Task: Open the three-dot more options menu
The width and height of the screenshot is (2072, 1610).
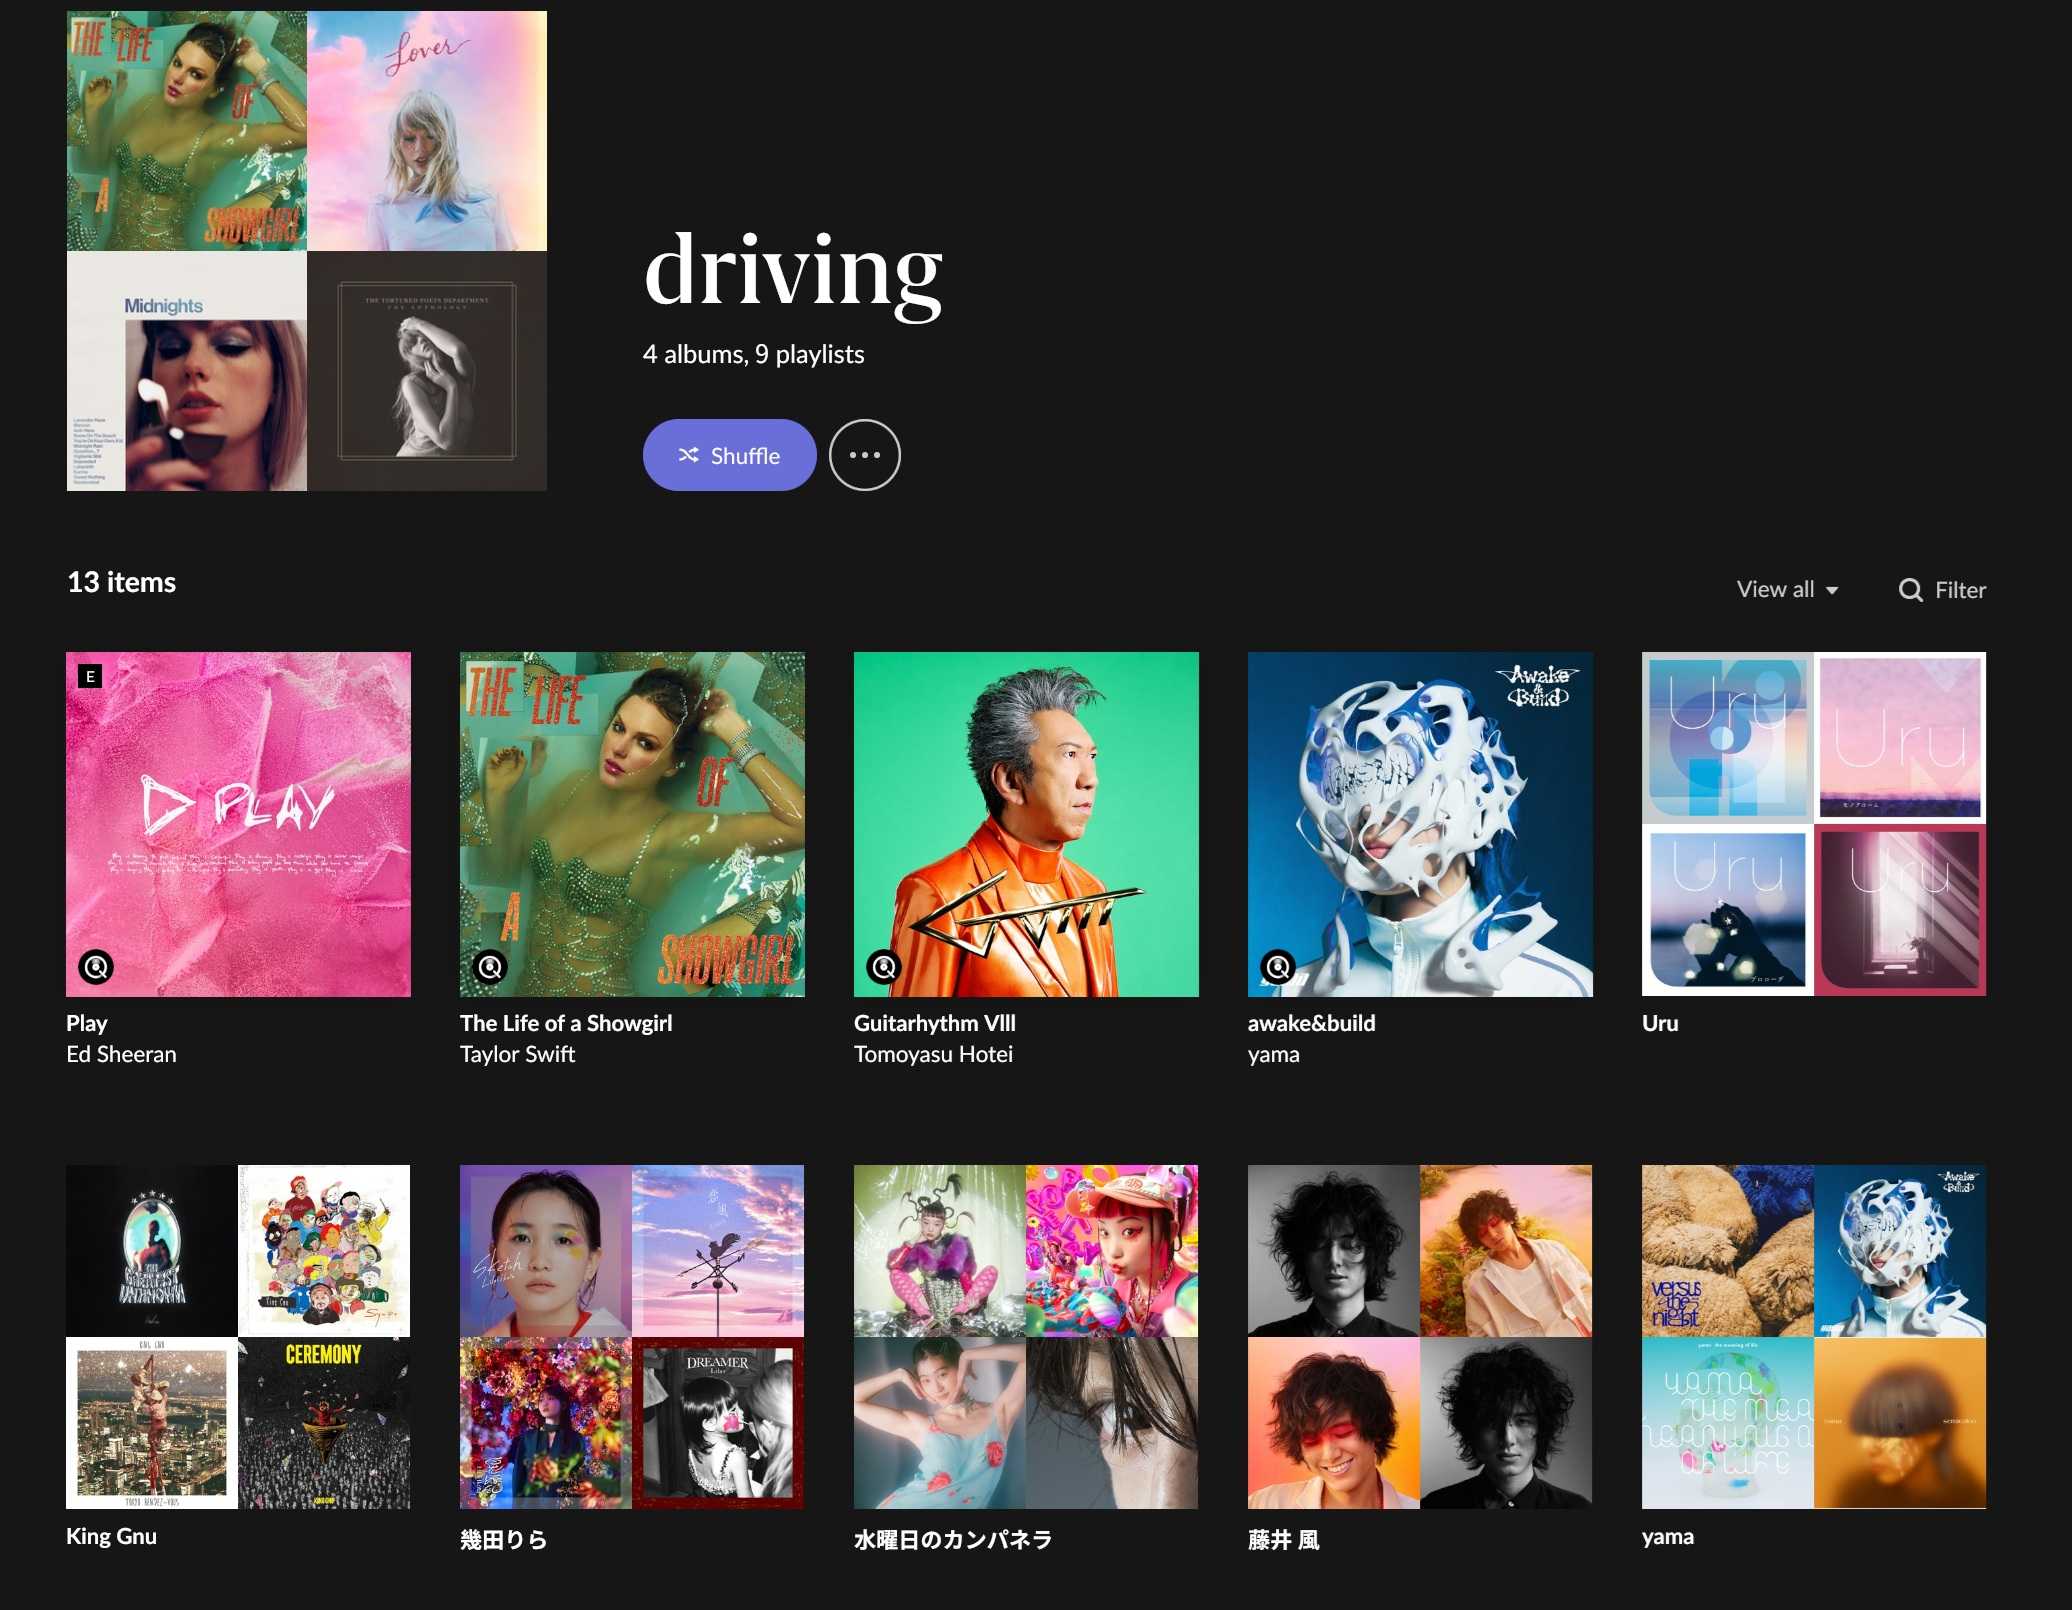Action: (864, 455)
